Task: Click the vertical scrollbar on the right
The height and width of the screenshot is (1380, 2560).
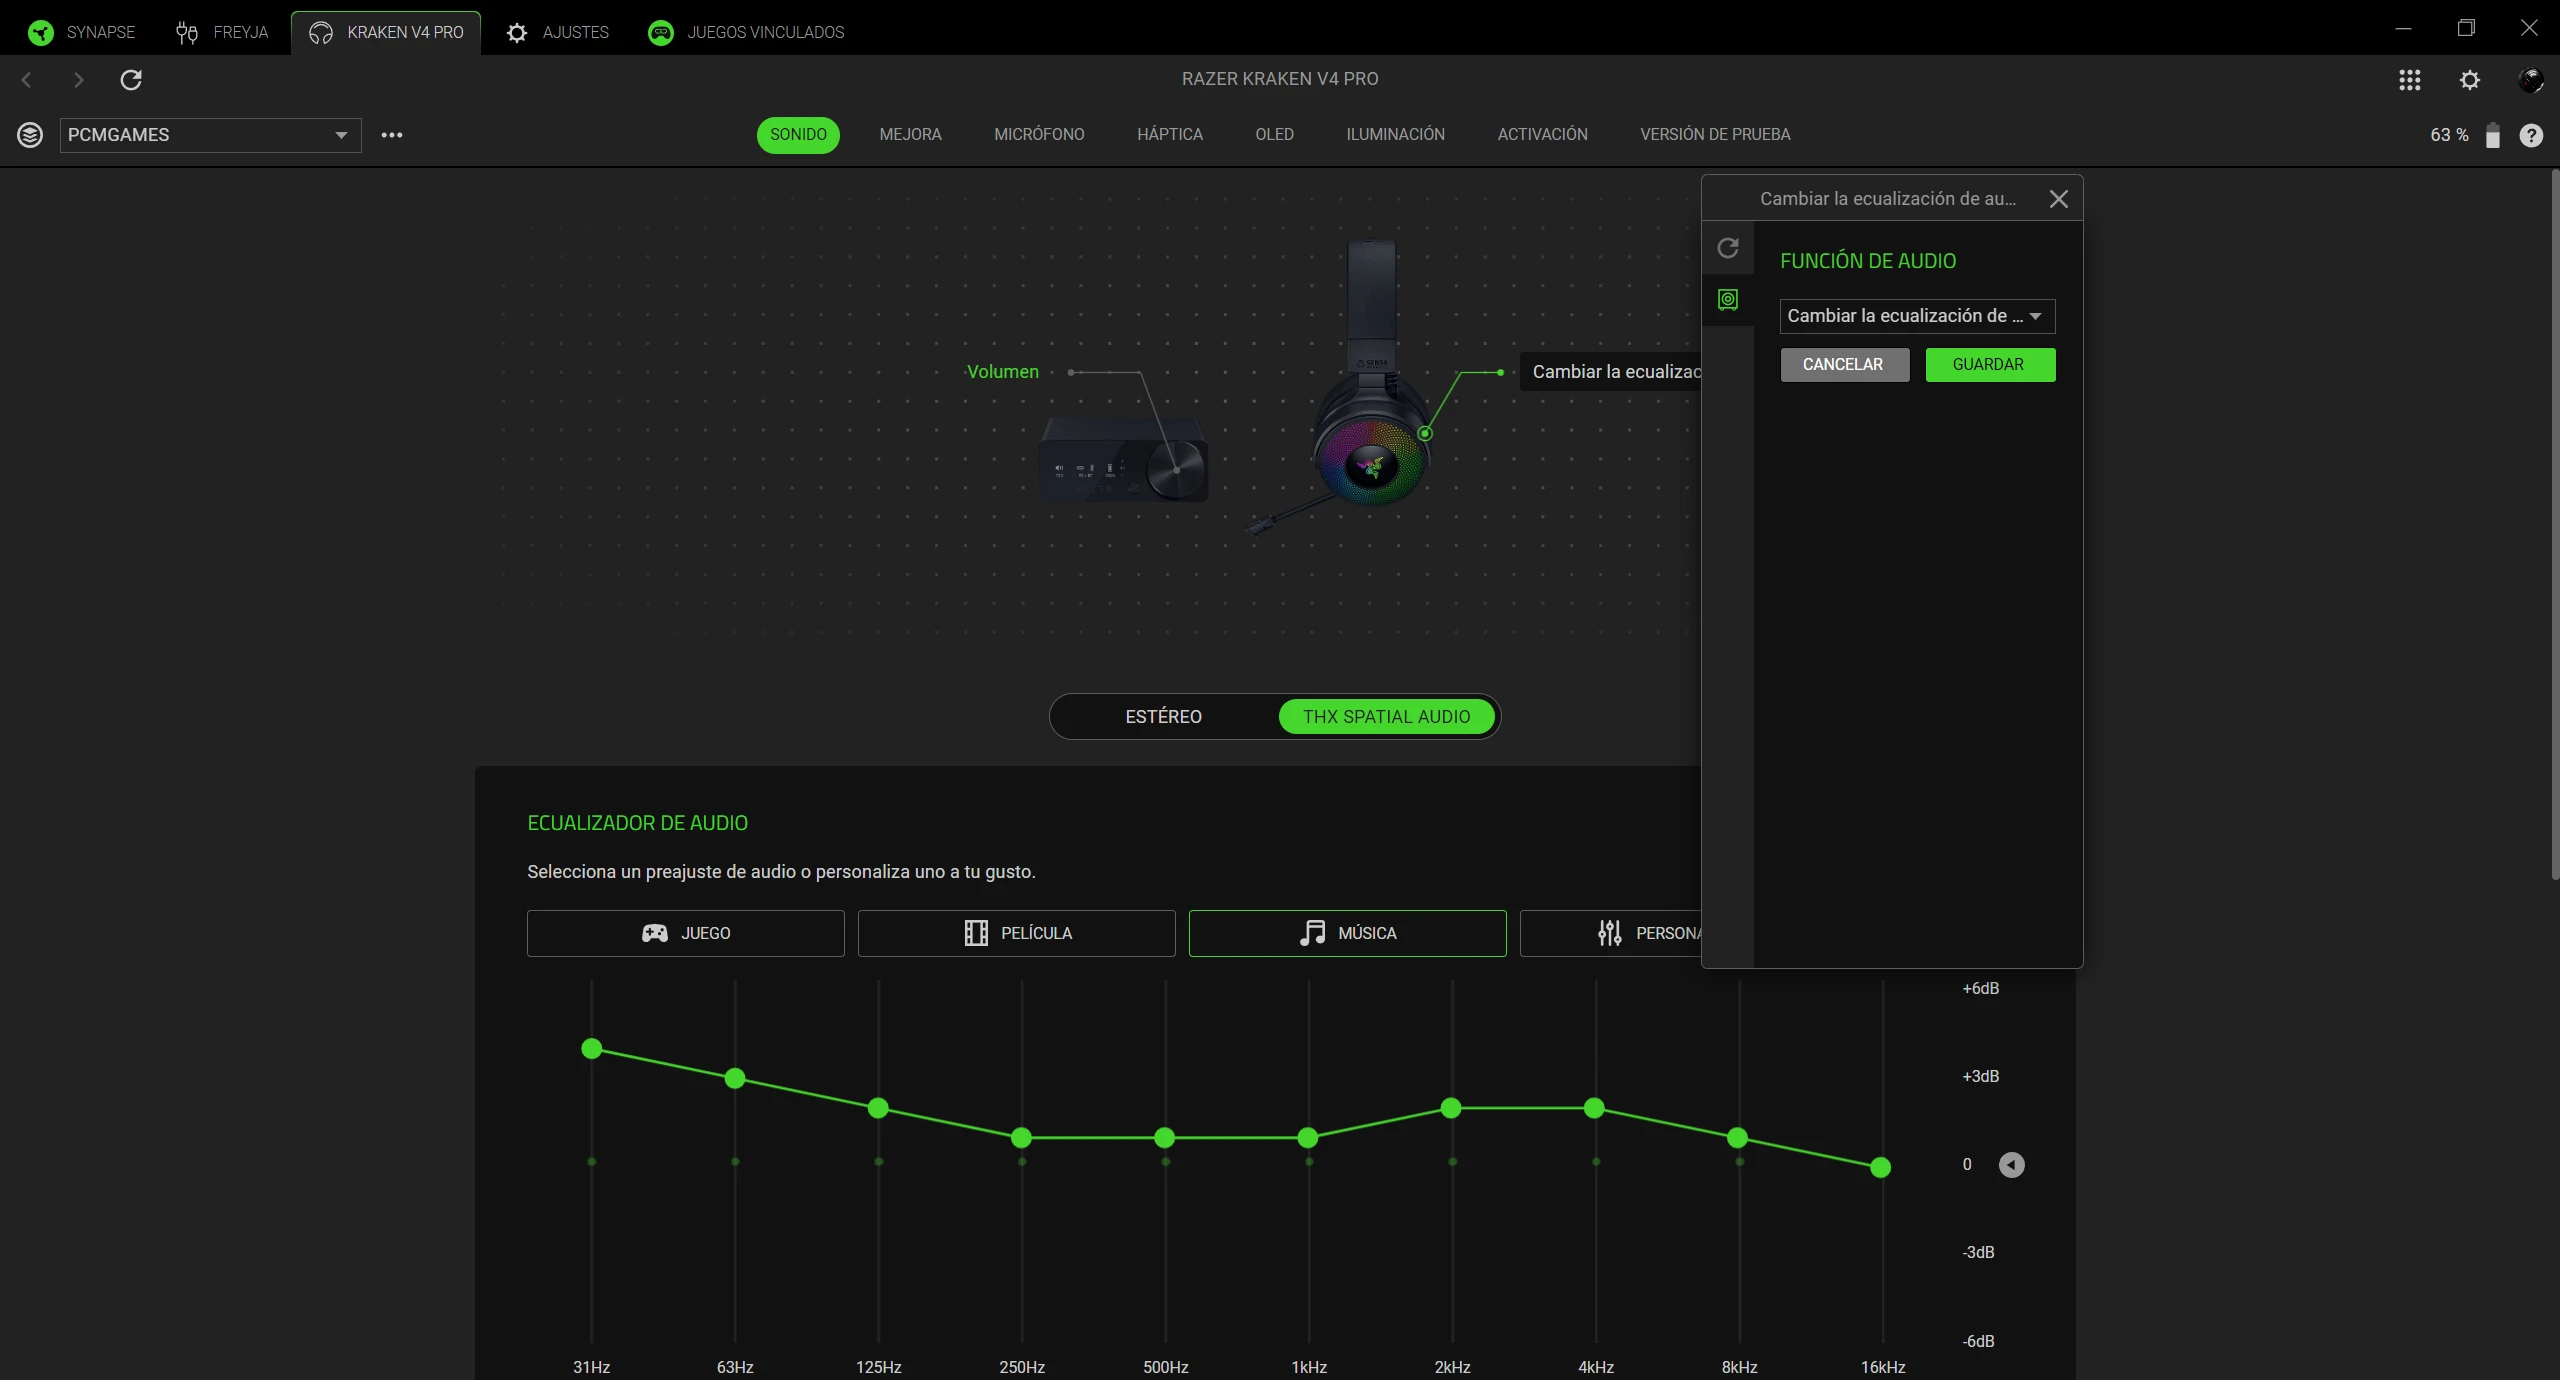Action: click(2554, 525)
